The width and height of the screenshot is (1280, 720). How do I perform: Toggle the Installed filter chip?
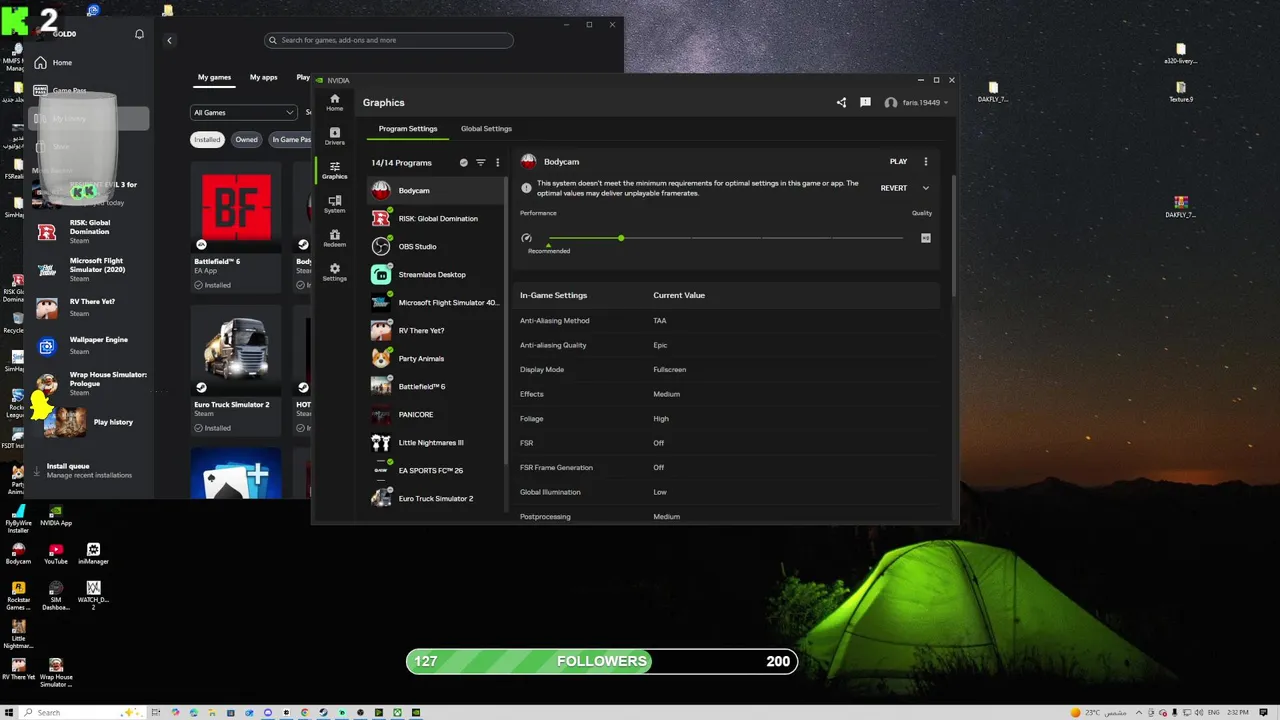click(x=207, y=139)
